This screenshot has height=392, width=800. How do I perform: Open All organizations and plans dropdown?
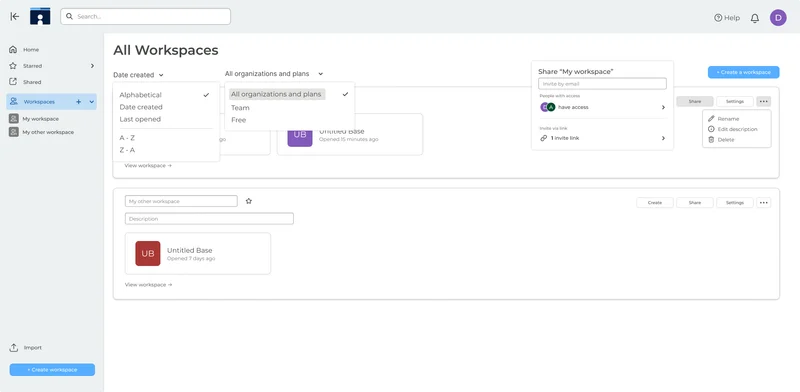(274, 74)
